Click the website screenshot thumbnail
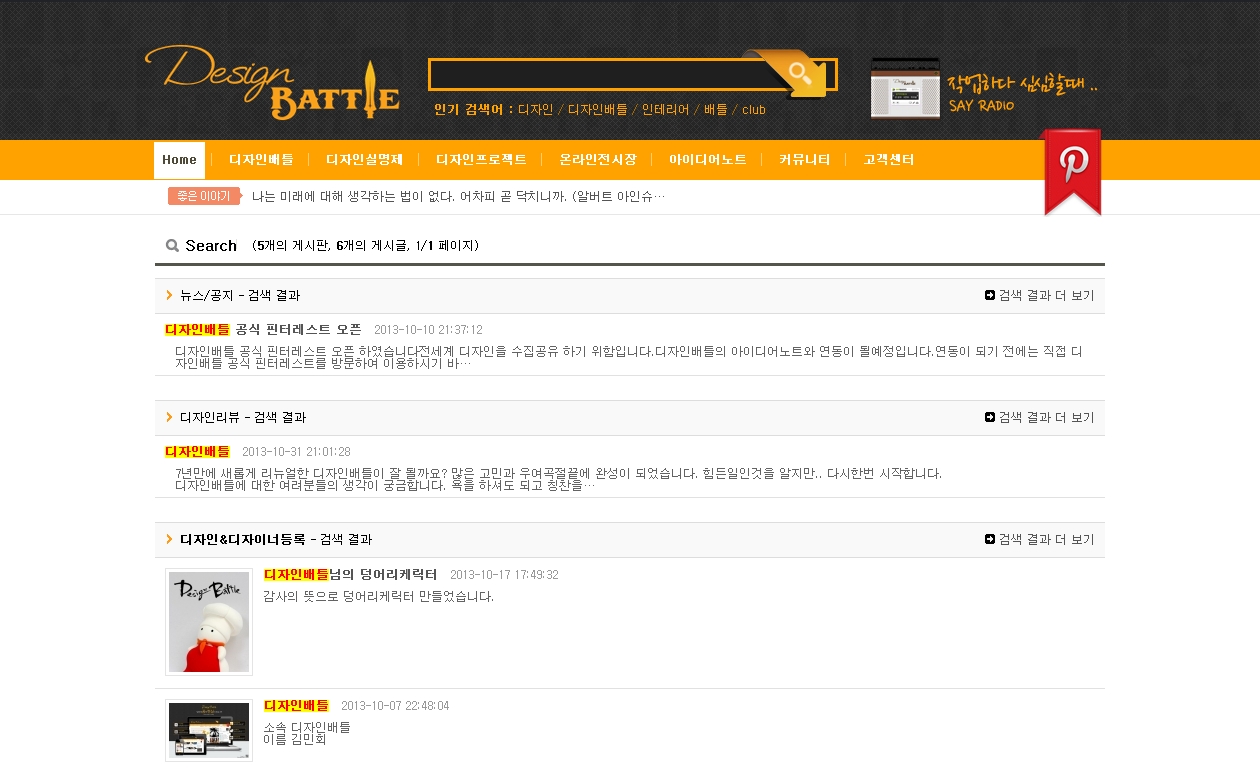 point(209,731)
